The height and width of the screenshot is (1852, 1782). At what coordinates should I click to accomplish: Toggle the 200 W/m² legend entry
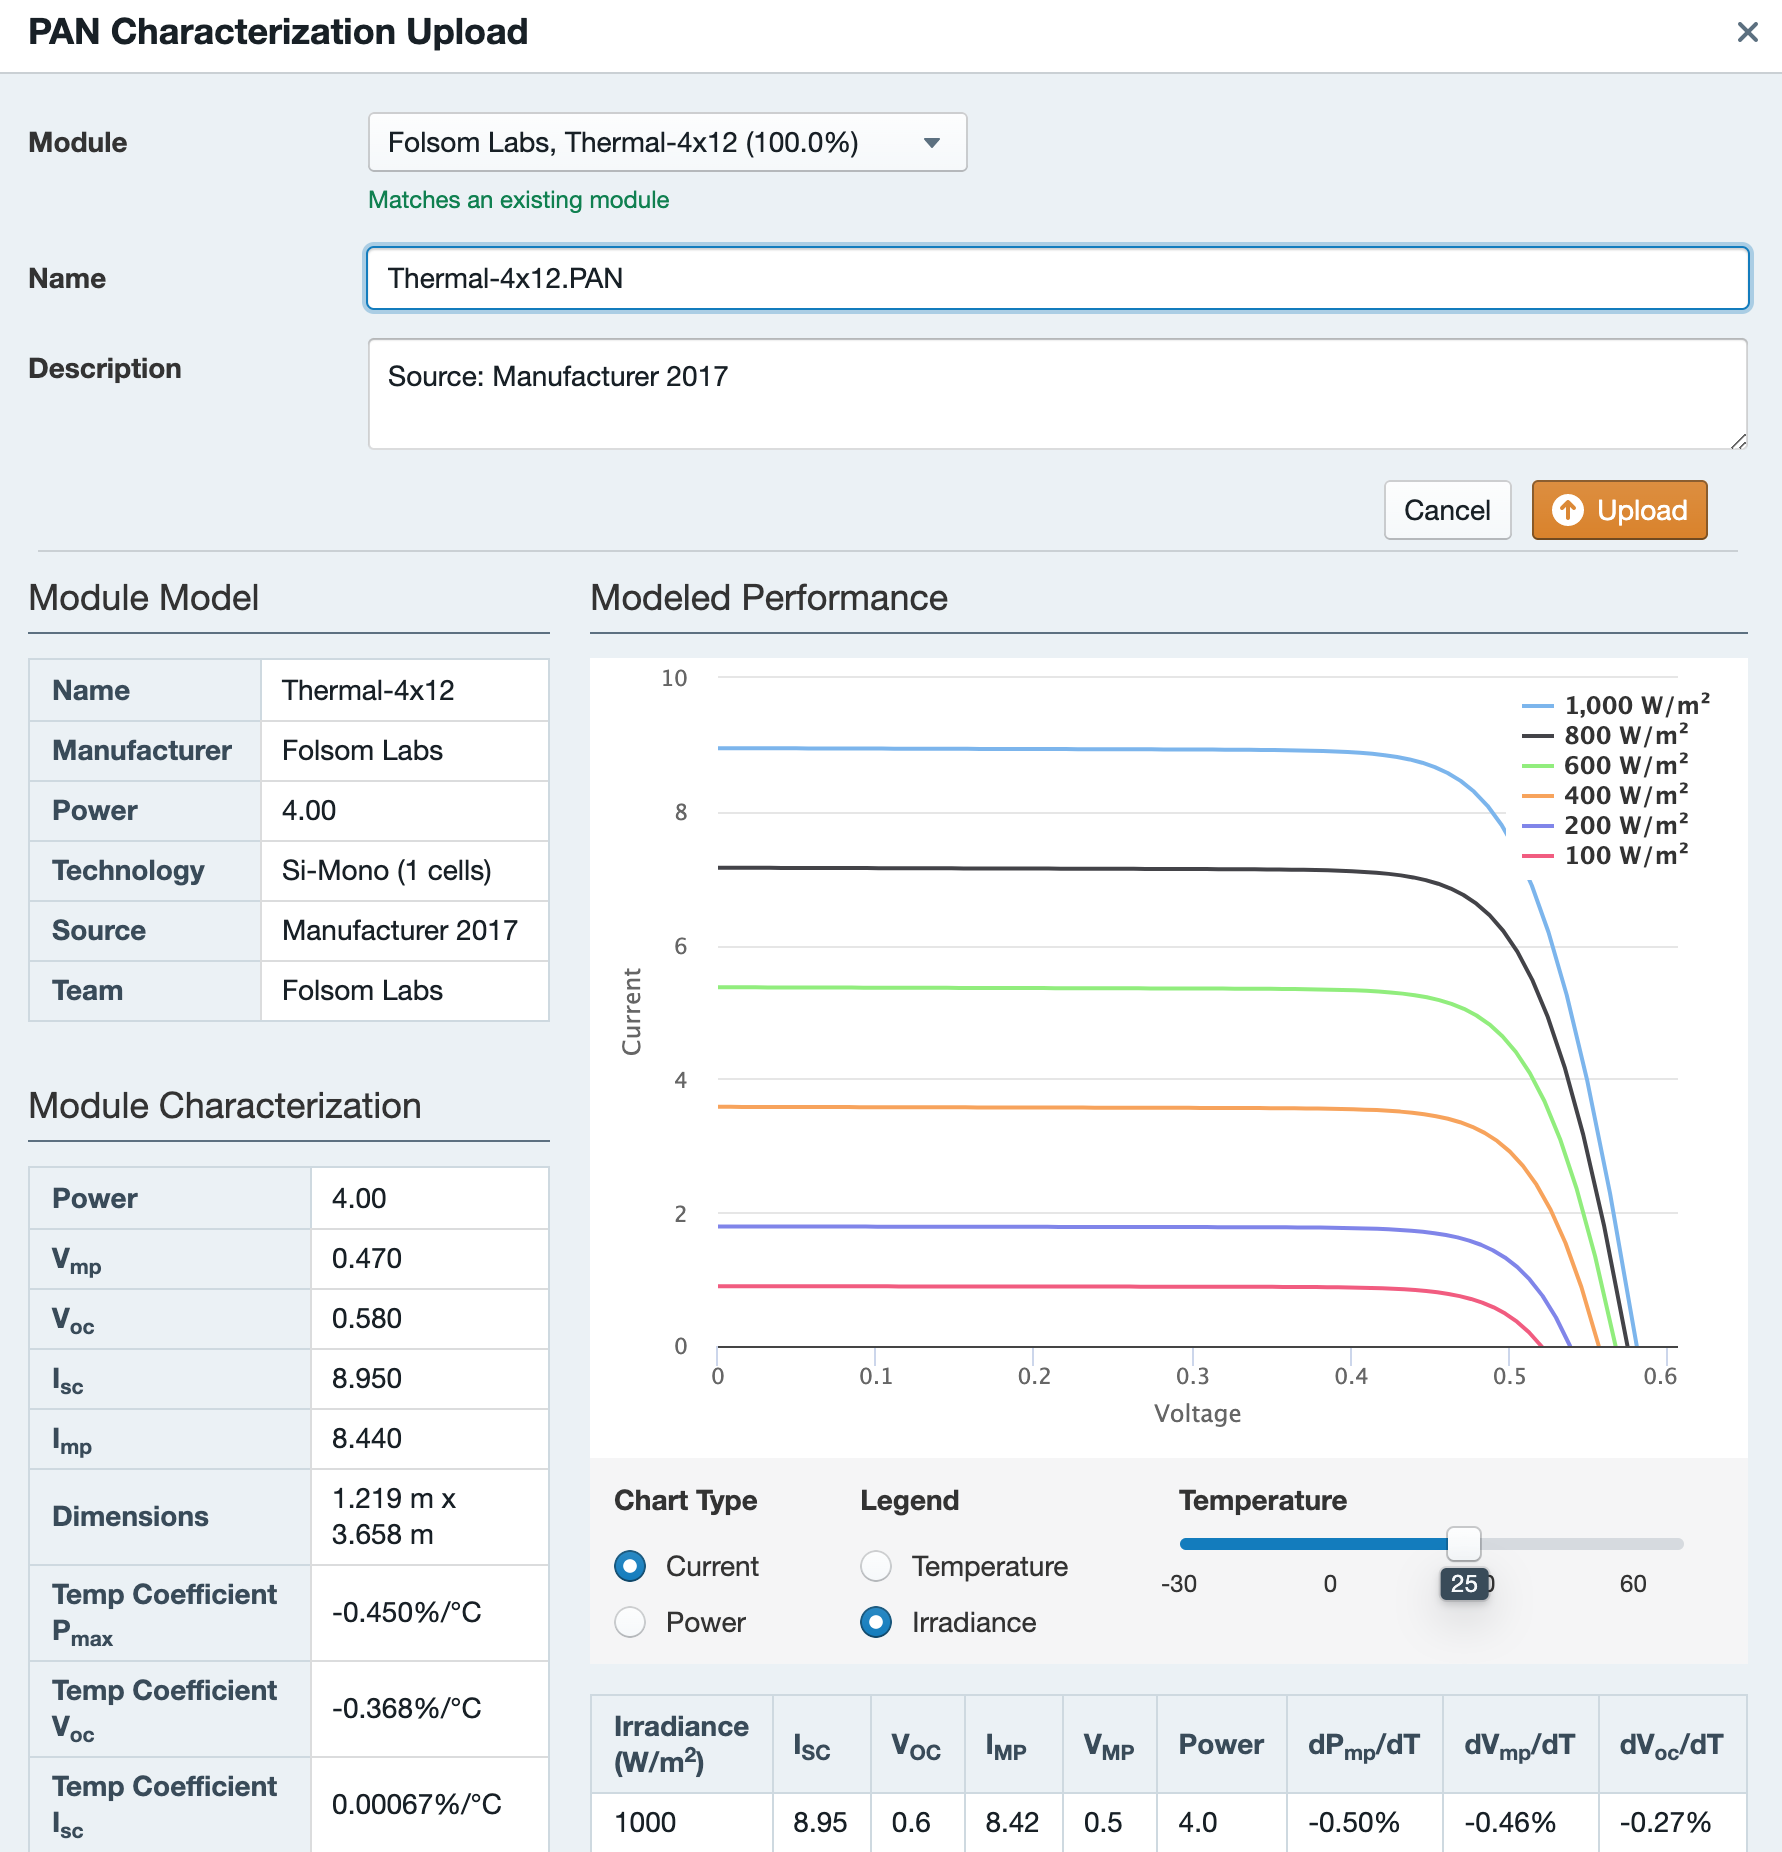pos(1605,825)
